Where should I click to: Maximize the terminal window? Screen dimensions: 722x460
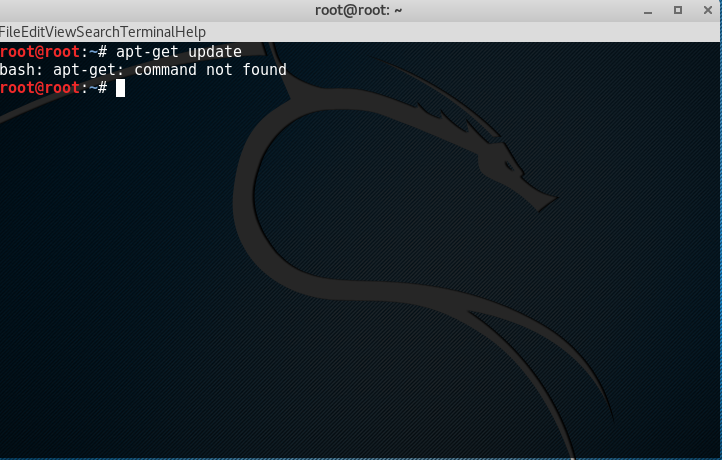[x=677, y=10]
